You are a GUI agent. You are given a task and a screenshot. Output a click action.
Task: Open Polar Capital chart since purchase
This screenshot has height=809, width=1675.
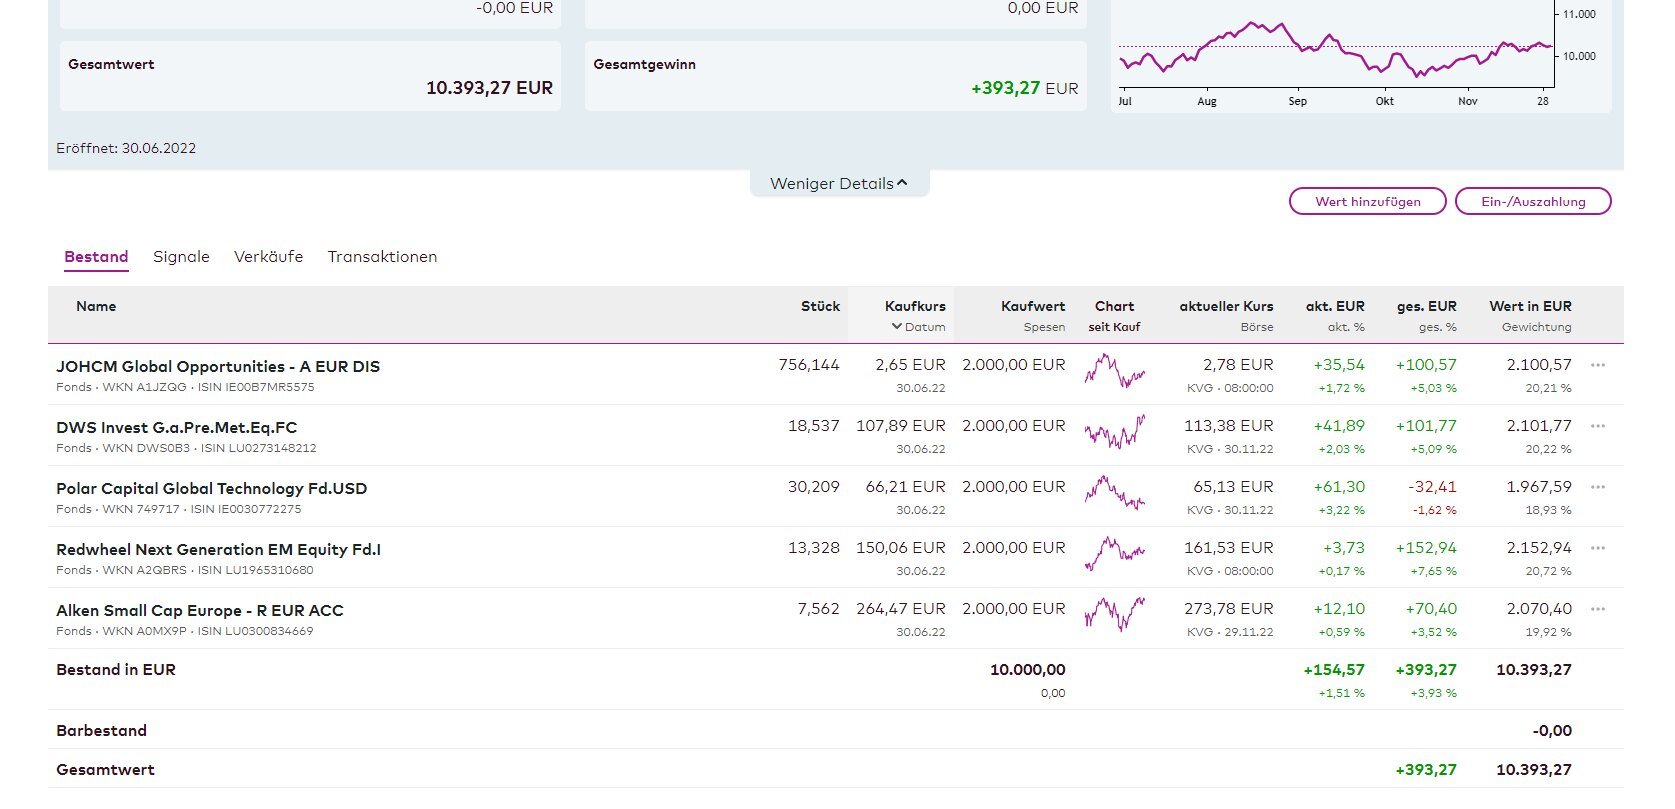coord(1114,493)
